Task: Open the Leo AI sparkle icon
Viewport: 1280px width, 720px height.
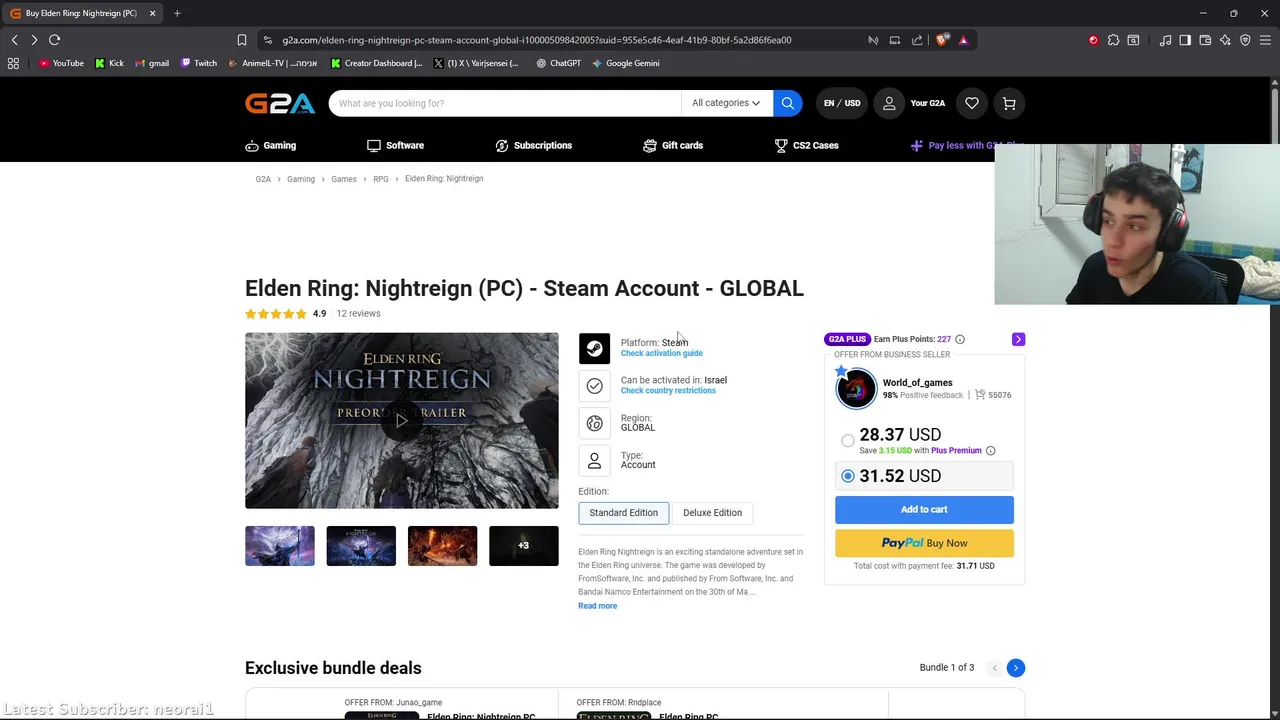Action: point(1225,40)
